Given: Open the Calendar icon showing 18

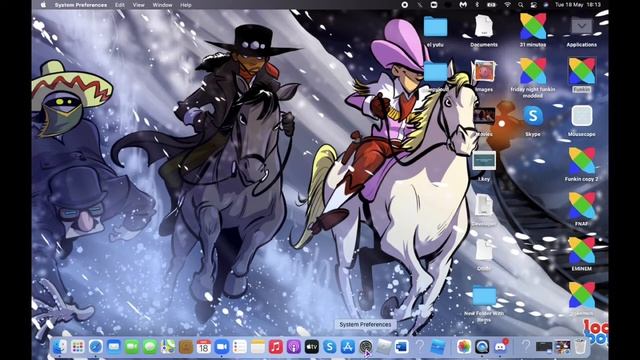Looking at the screenshot, I should click(x=204, y=347).
